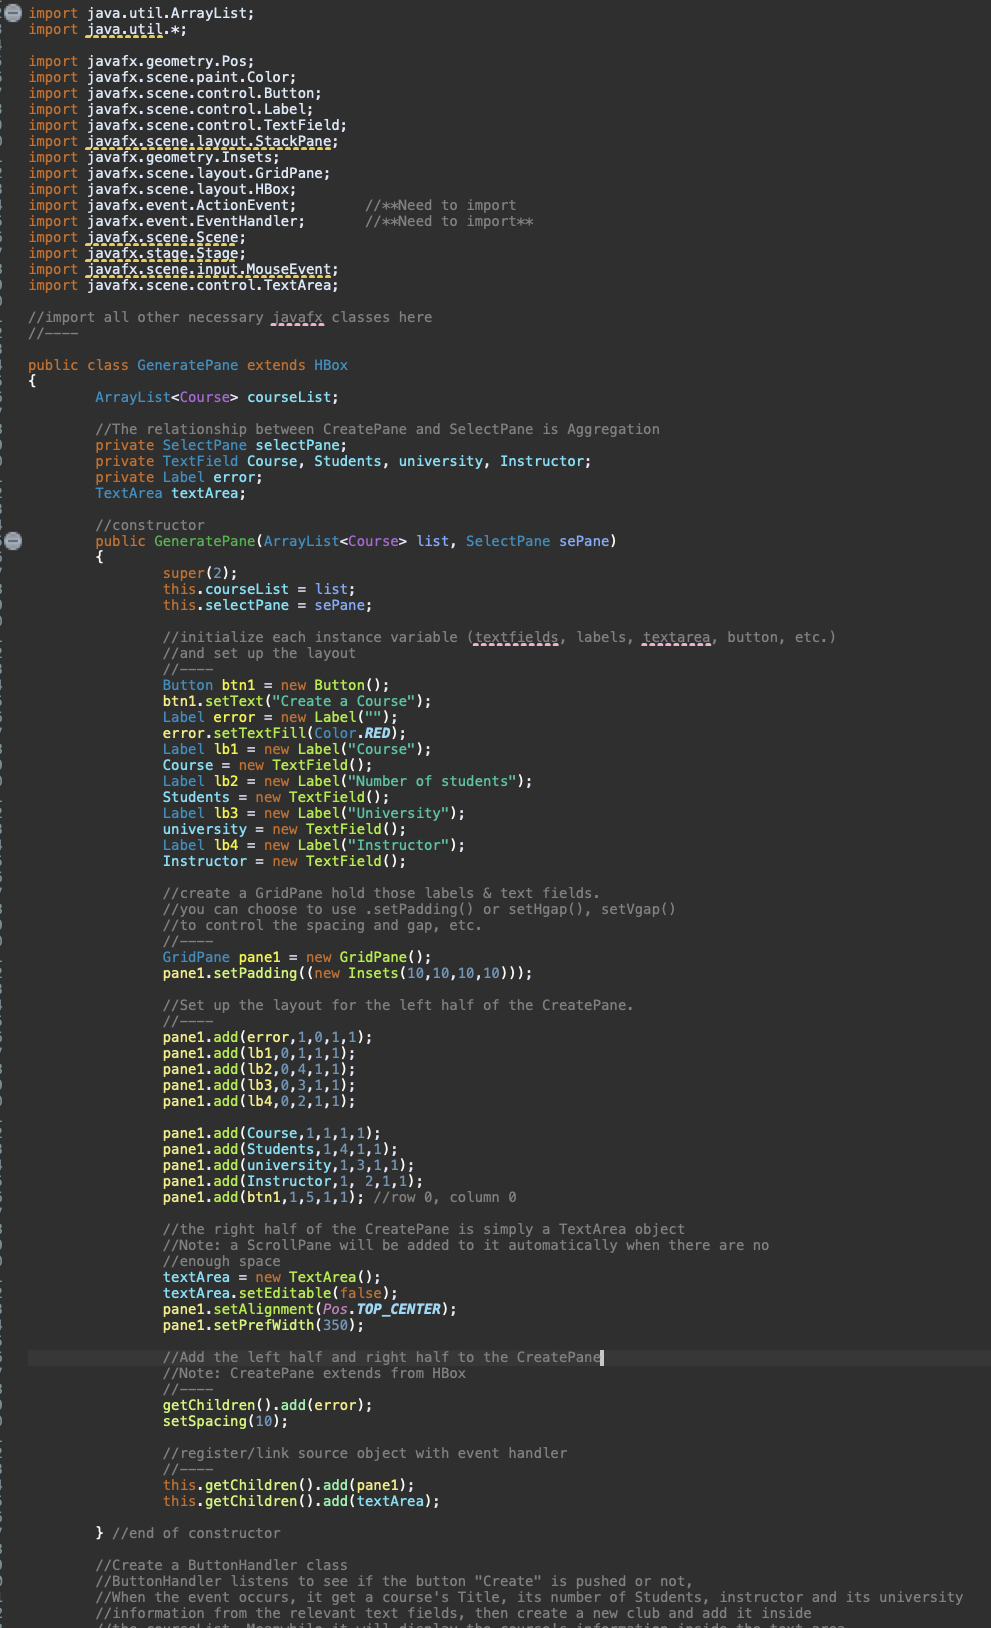The image size is (991, 1628).
Task: Click the 'javafx.geometry.Insets' import line
Action: [154, 157]
